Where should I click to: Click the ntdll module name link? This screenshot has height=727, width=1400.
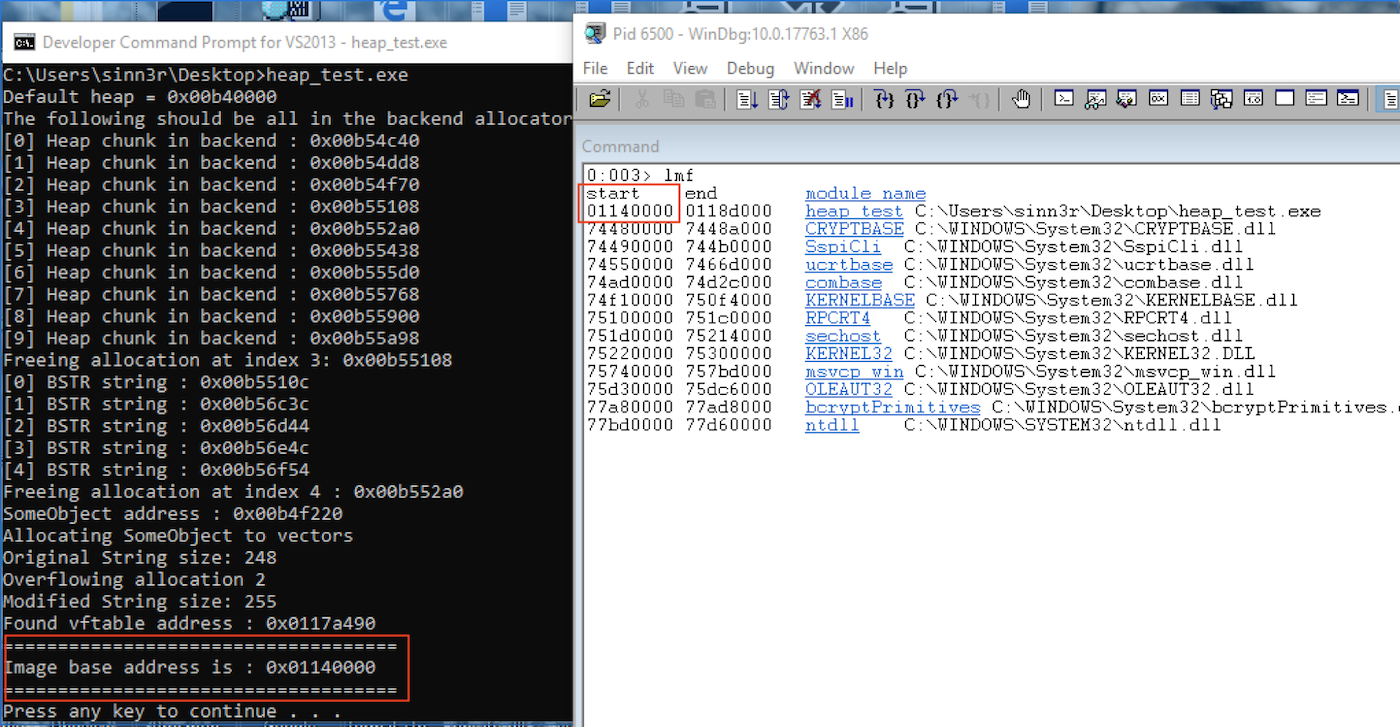pos(831,425)
